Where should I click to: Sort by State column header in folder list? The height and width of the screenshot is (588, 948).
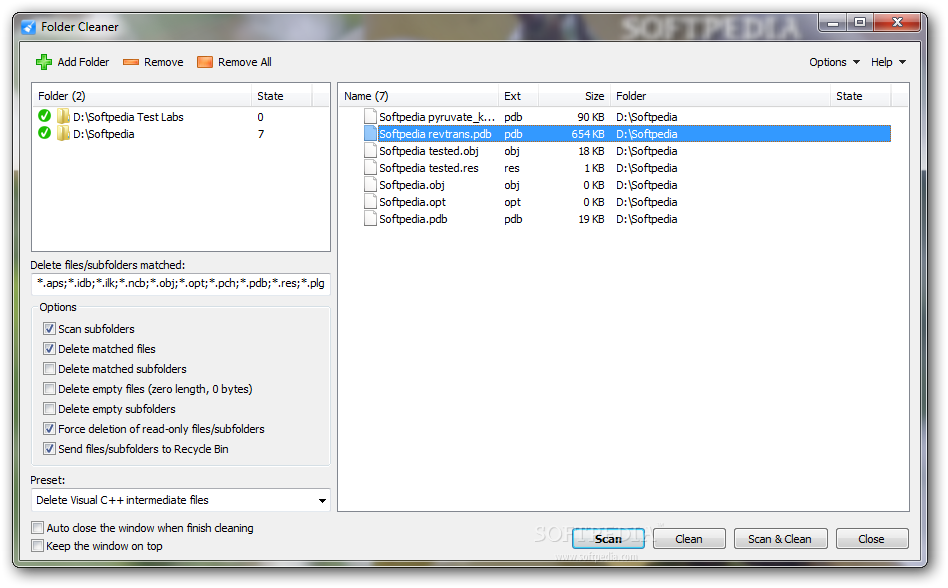[x=281, y=96]
